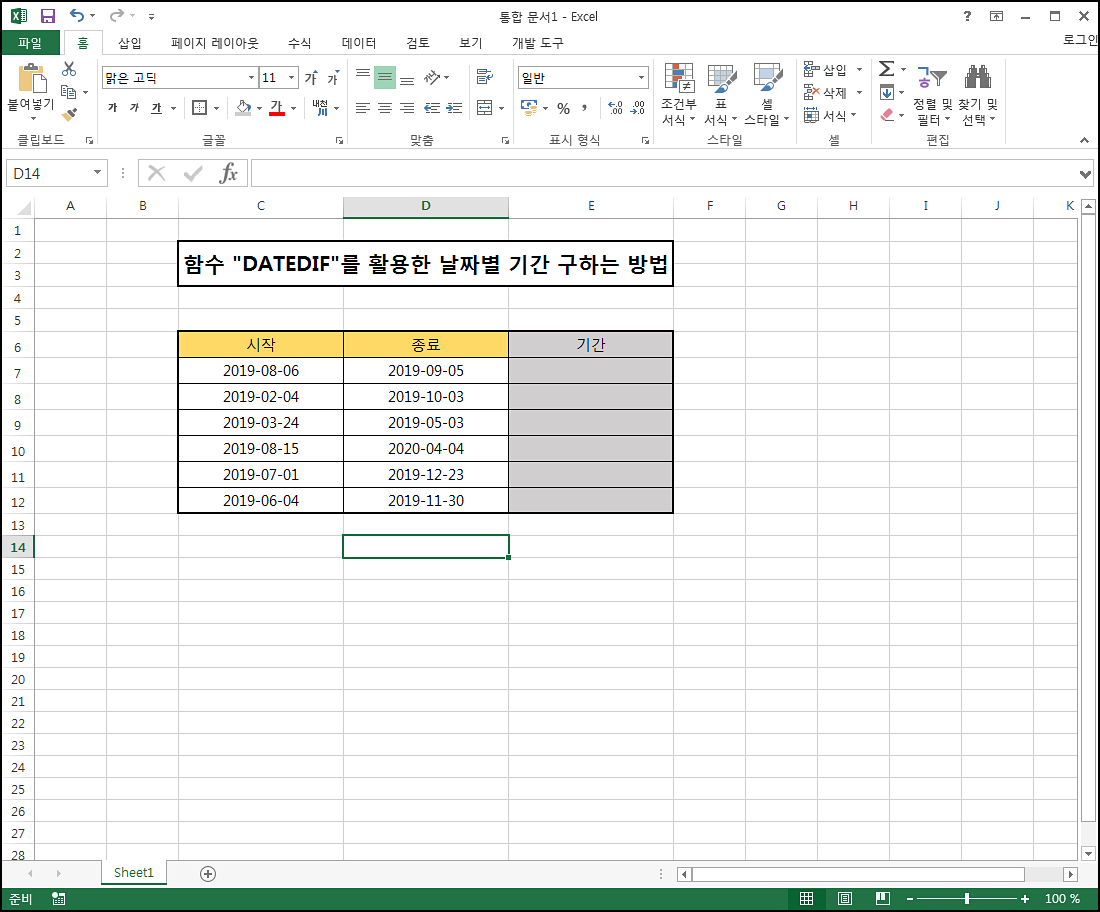Screen dimensions: 1100x912
Task: Select cell E7 under 기간
Action: click(x=591, y=370)
